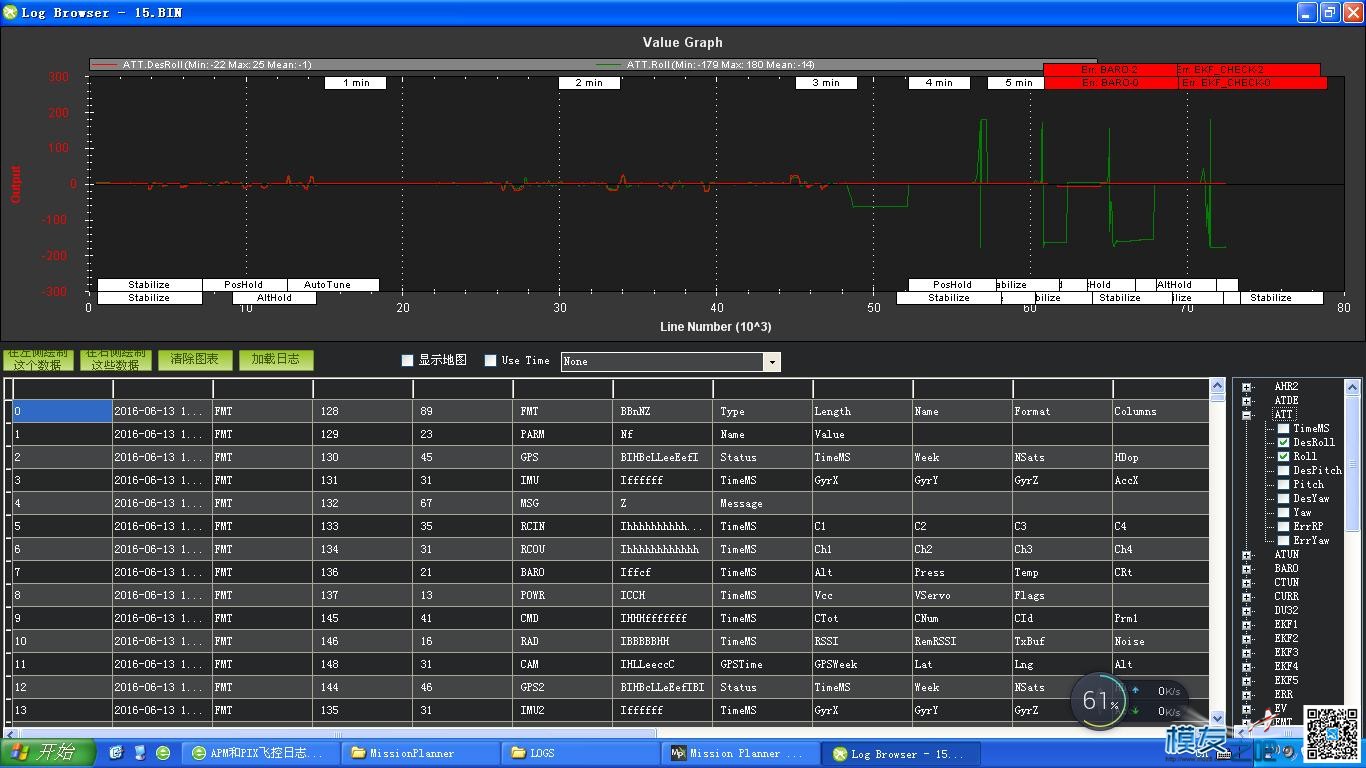
Task: Click the tree panel scroll-up arrow
Action: [1353, 386]
